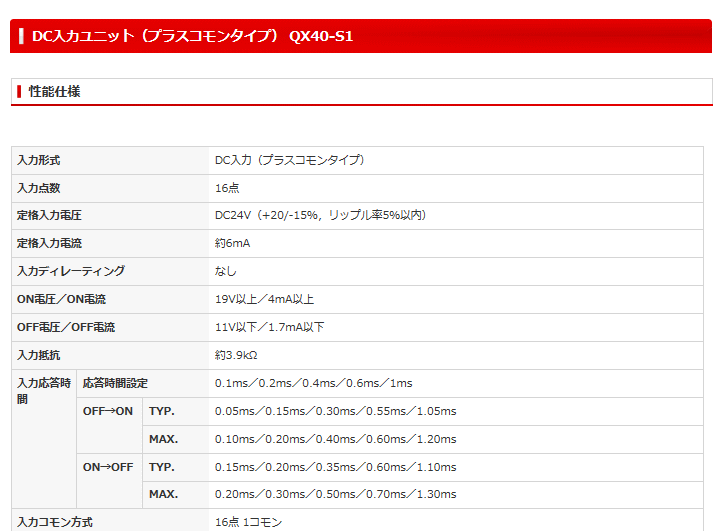Select the 'ON→OFF' sub-label

pyautogui.click(x=108, y=467)
